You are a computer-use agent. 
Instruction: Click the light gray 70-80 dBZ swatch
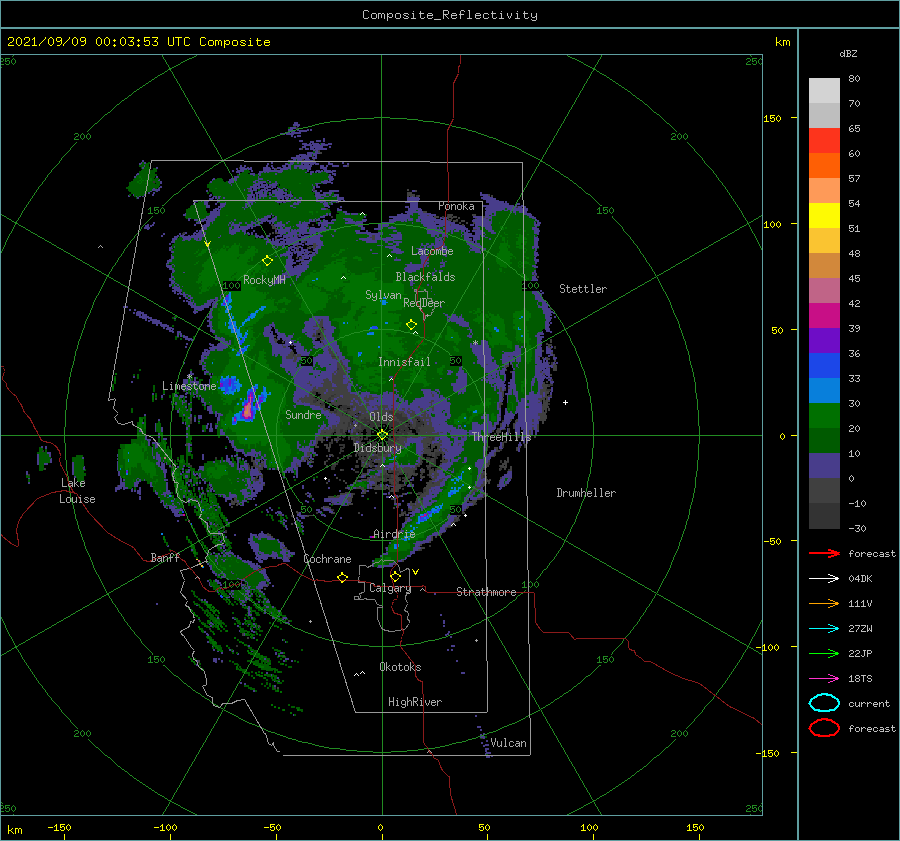824,91
